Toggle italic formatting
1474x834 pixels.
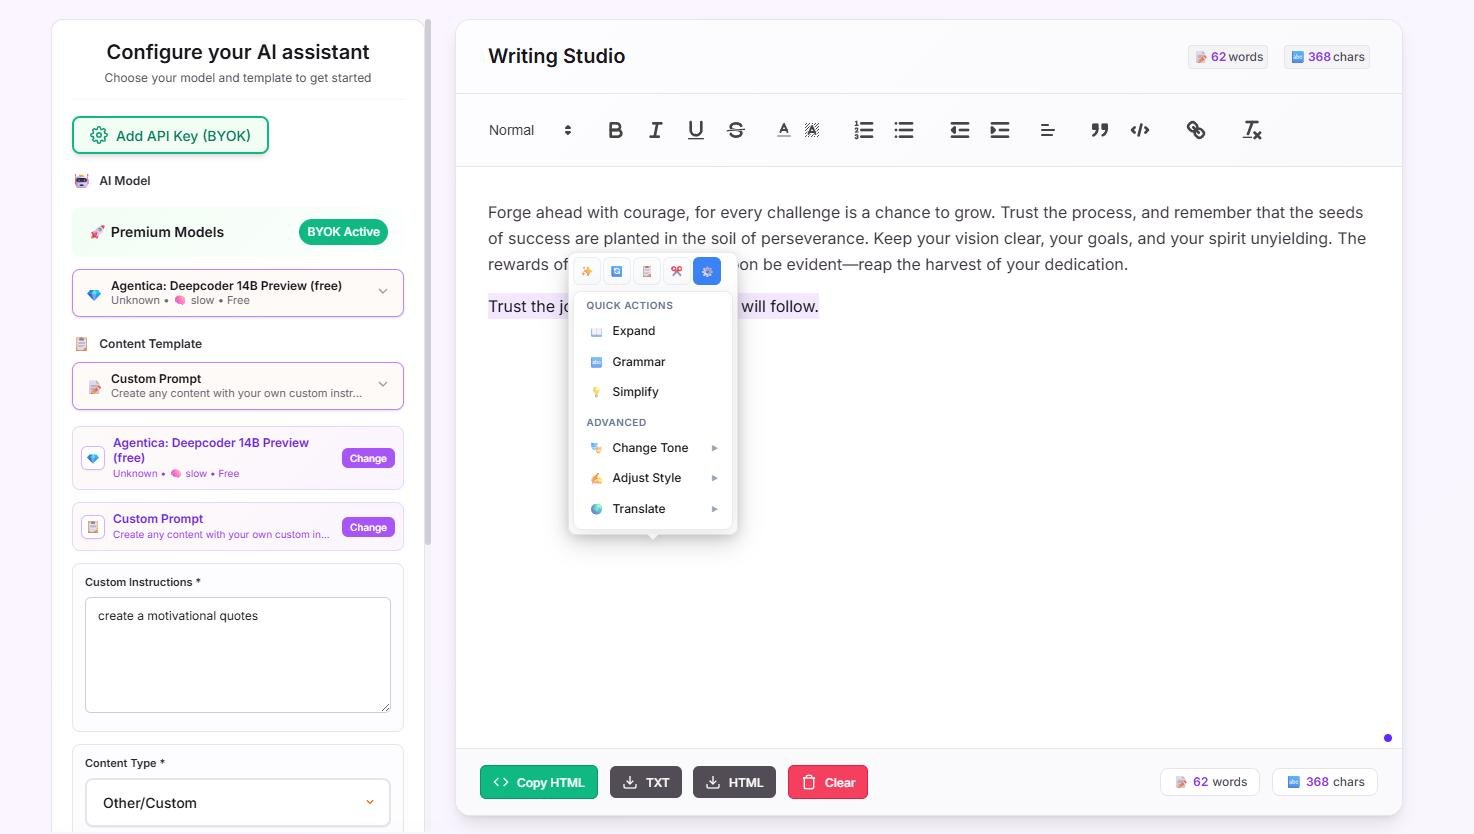coord(655,130)
